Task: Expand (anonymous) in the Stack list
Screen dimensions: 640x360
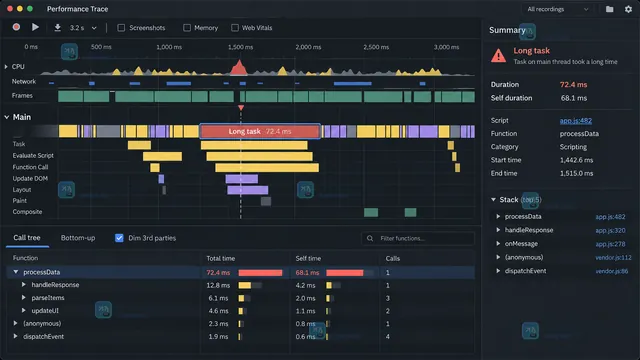Action: click(498, 257)
